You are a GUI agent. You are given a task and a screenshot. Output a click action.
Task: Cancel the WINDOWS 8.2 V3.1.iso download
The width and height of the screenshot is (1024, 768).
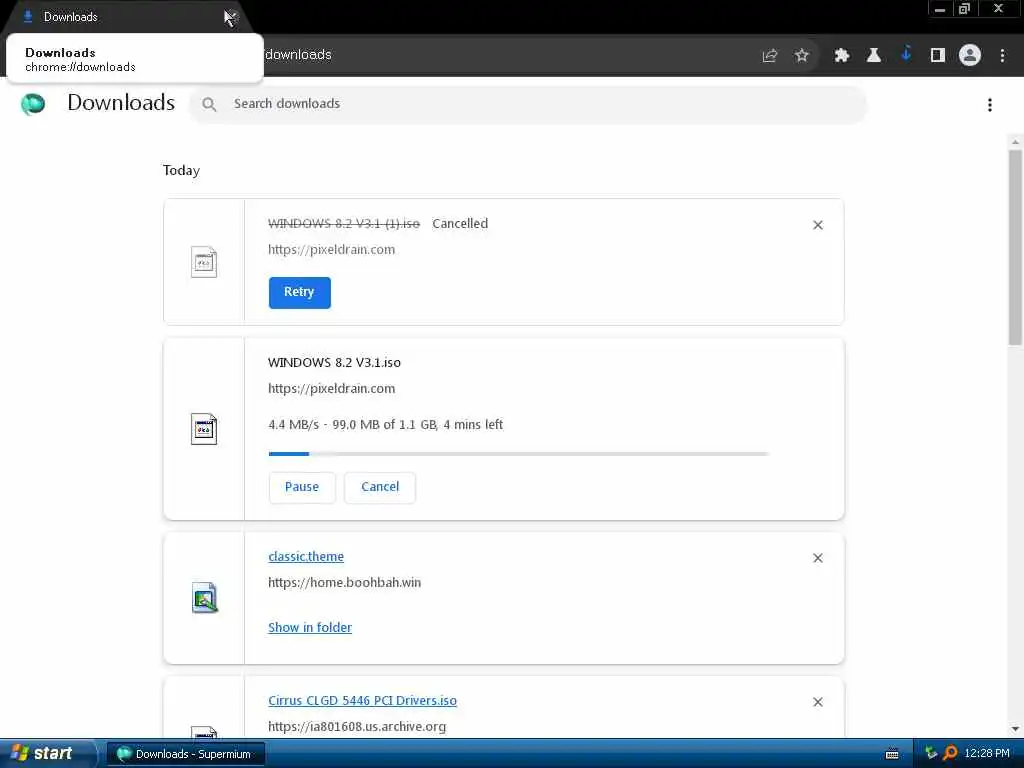380,487
